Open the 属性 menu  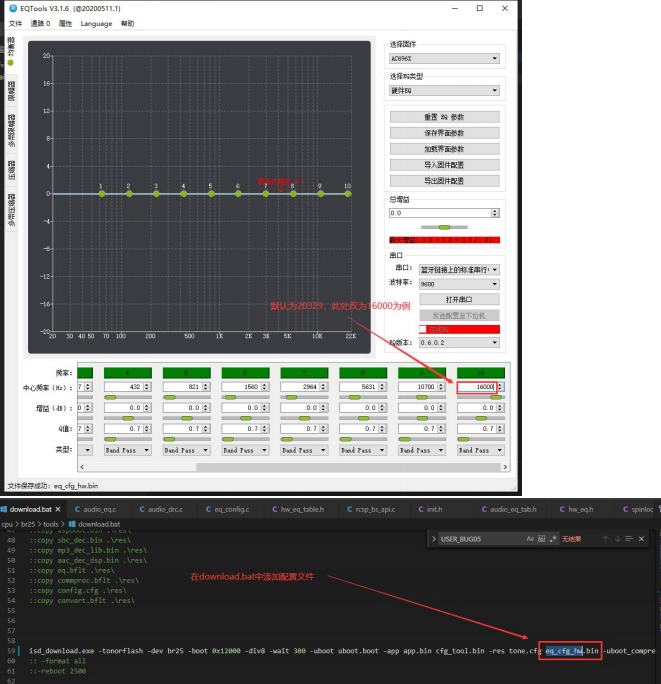point(65,24)
